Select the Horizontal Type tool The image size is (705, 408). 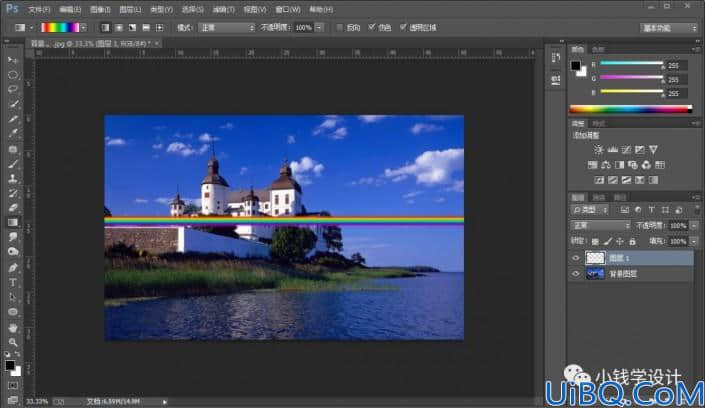[13, 282]
